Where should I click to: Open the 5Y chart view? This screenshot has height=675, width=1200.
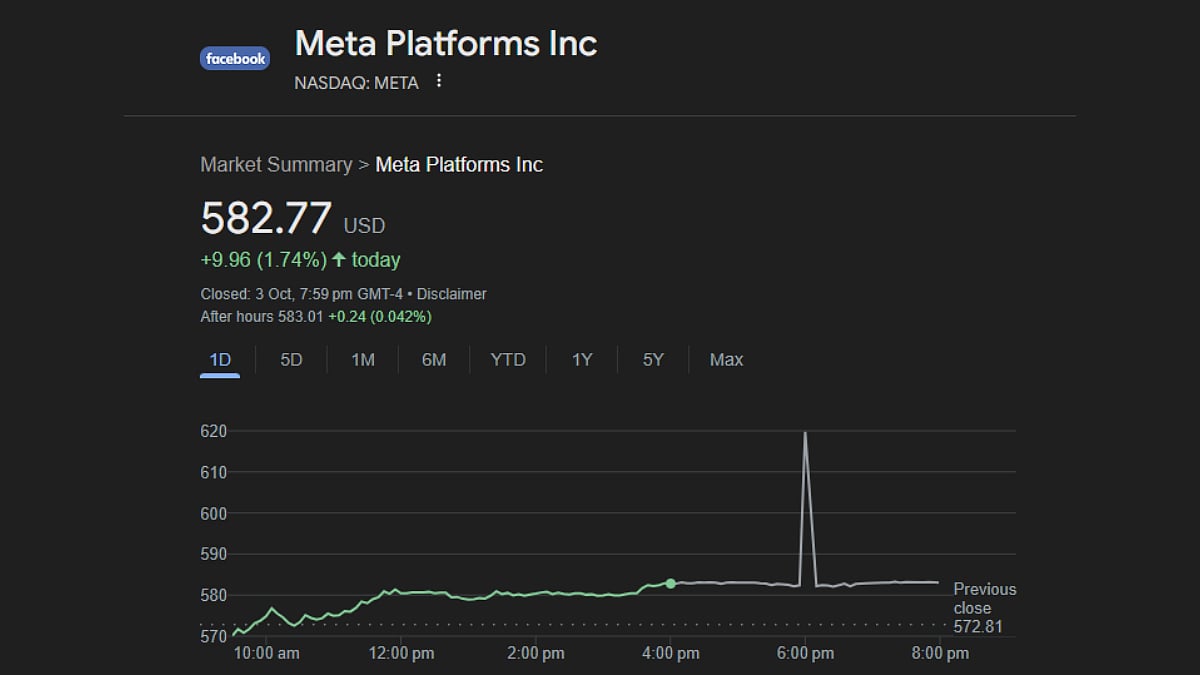pyautogui.click(x=653, y=359)
